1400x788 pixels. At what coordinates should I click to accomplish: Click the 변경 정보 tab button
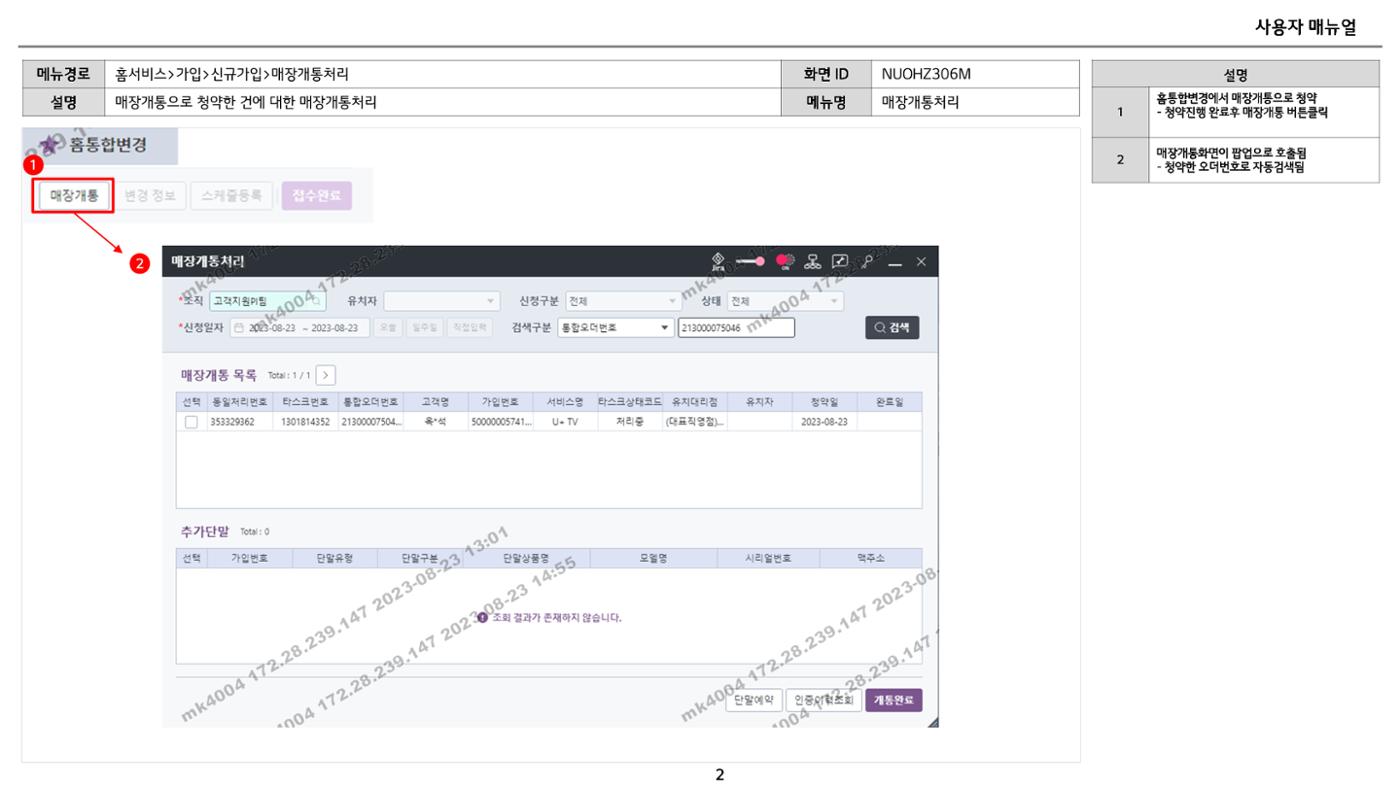pyautogui.click(x=150, y=196)
